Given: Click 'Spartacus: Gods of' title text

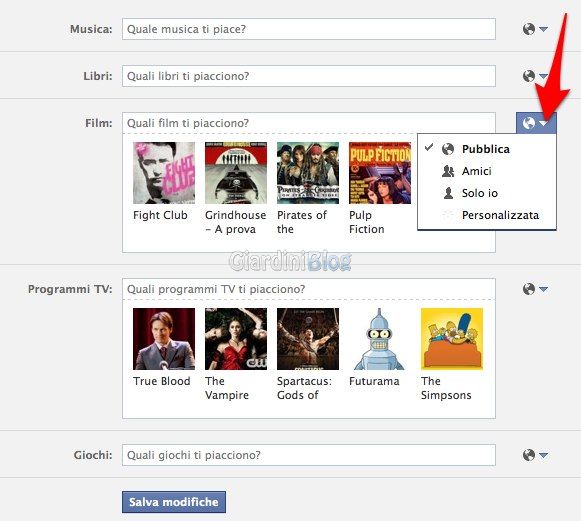Looking at the screenshot, I should point(305,388).
